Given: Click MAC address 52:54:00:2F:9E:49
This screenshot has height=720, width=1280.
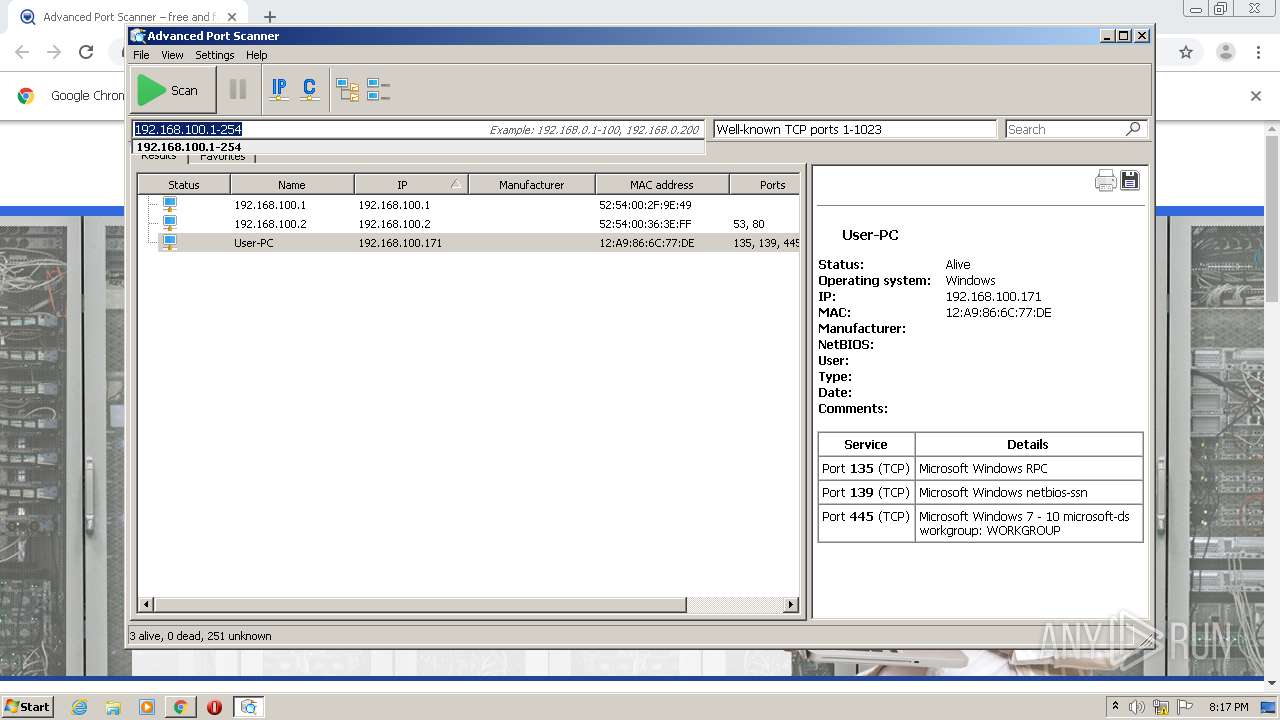Looking at the screenshot, I should coord(645,205).
